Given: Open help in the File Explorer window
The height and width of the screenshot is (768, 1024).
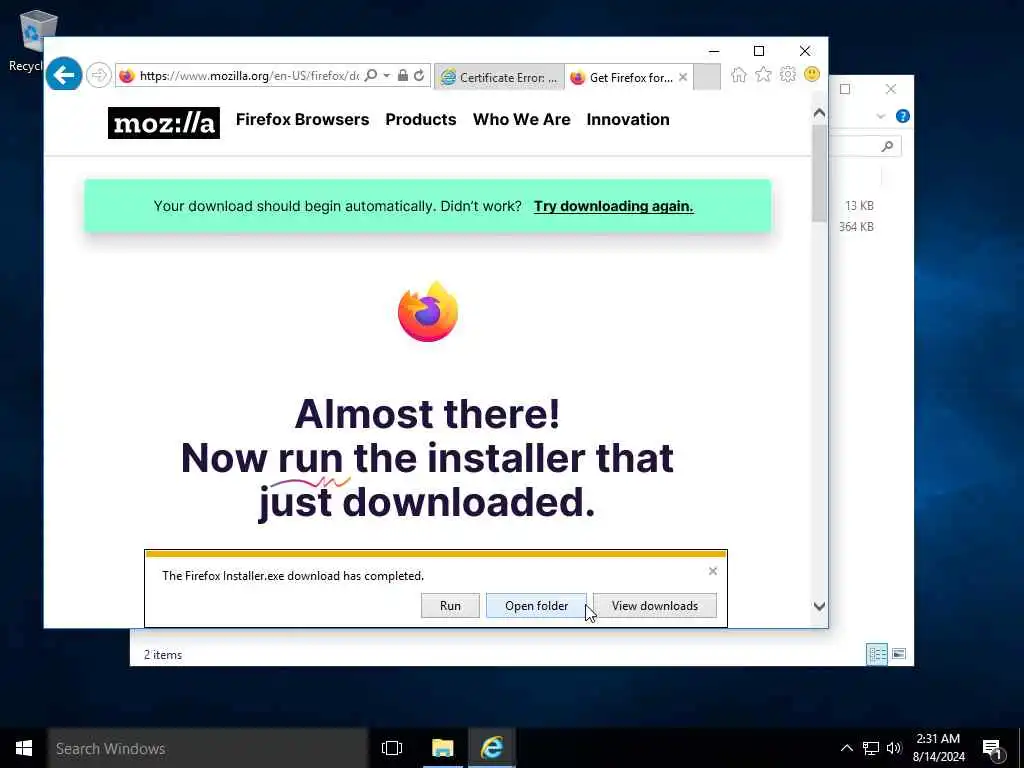Looking at the screenshot, I should click(903, 116).
